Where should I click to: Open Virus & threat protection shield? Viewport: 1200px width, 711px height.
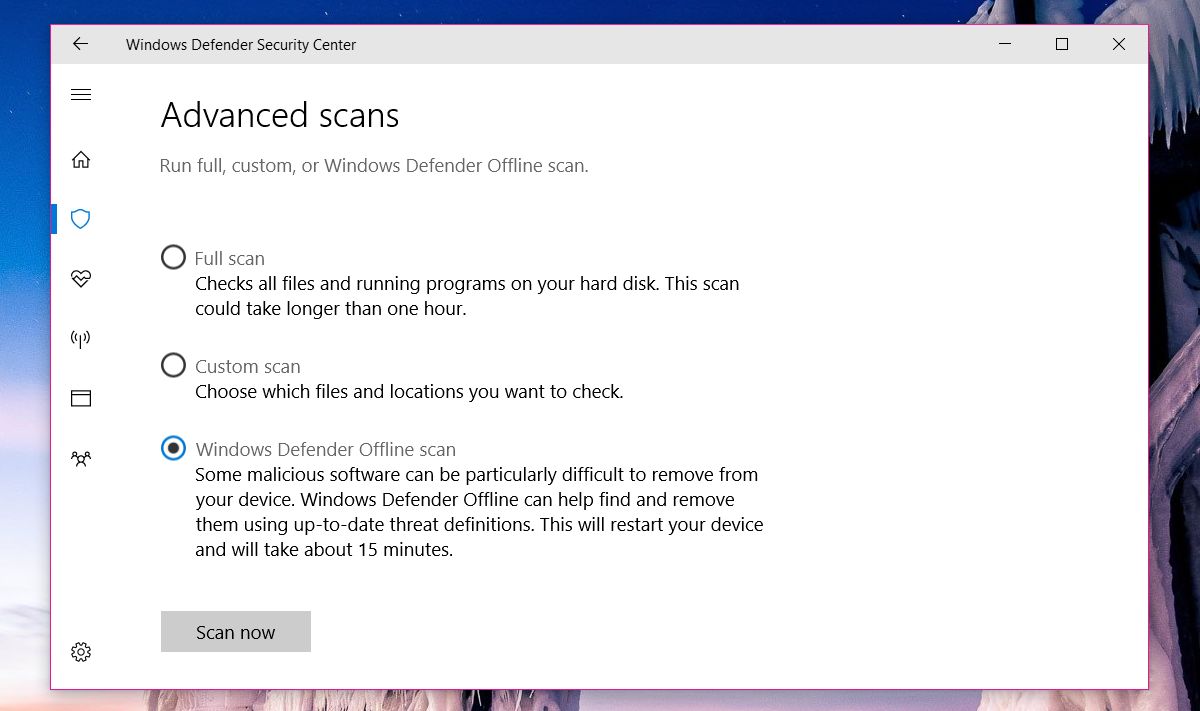click(81, 219)
